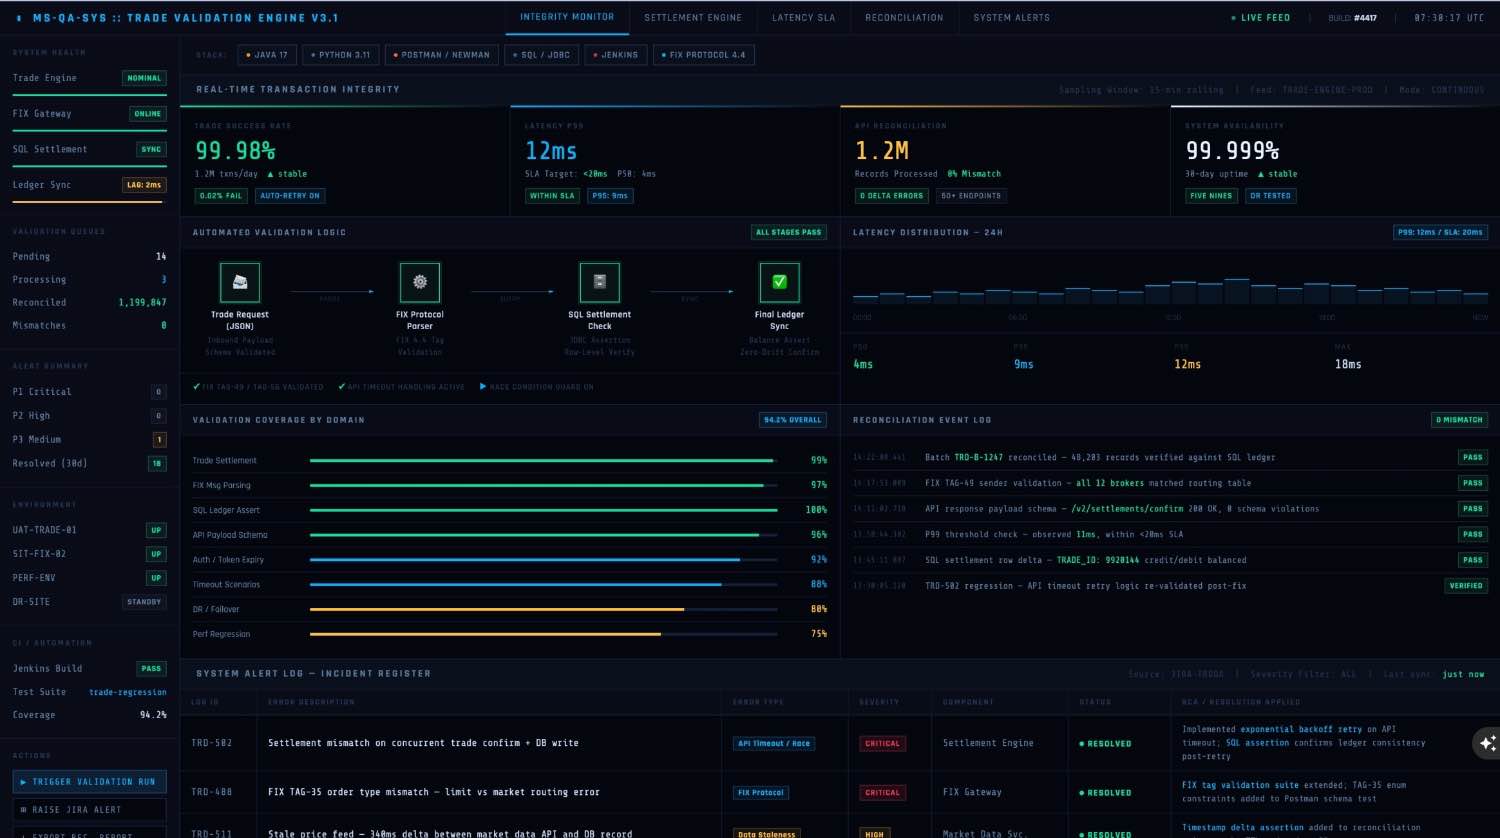
Task: Click the CRITICAL severity tag for TRD-502
Action: [x=882, y=744]
